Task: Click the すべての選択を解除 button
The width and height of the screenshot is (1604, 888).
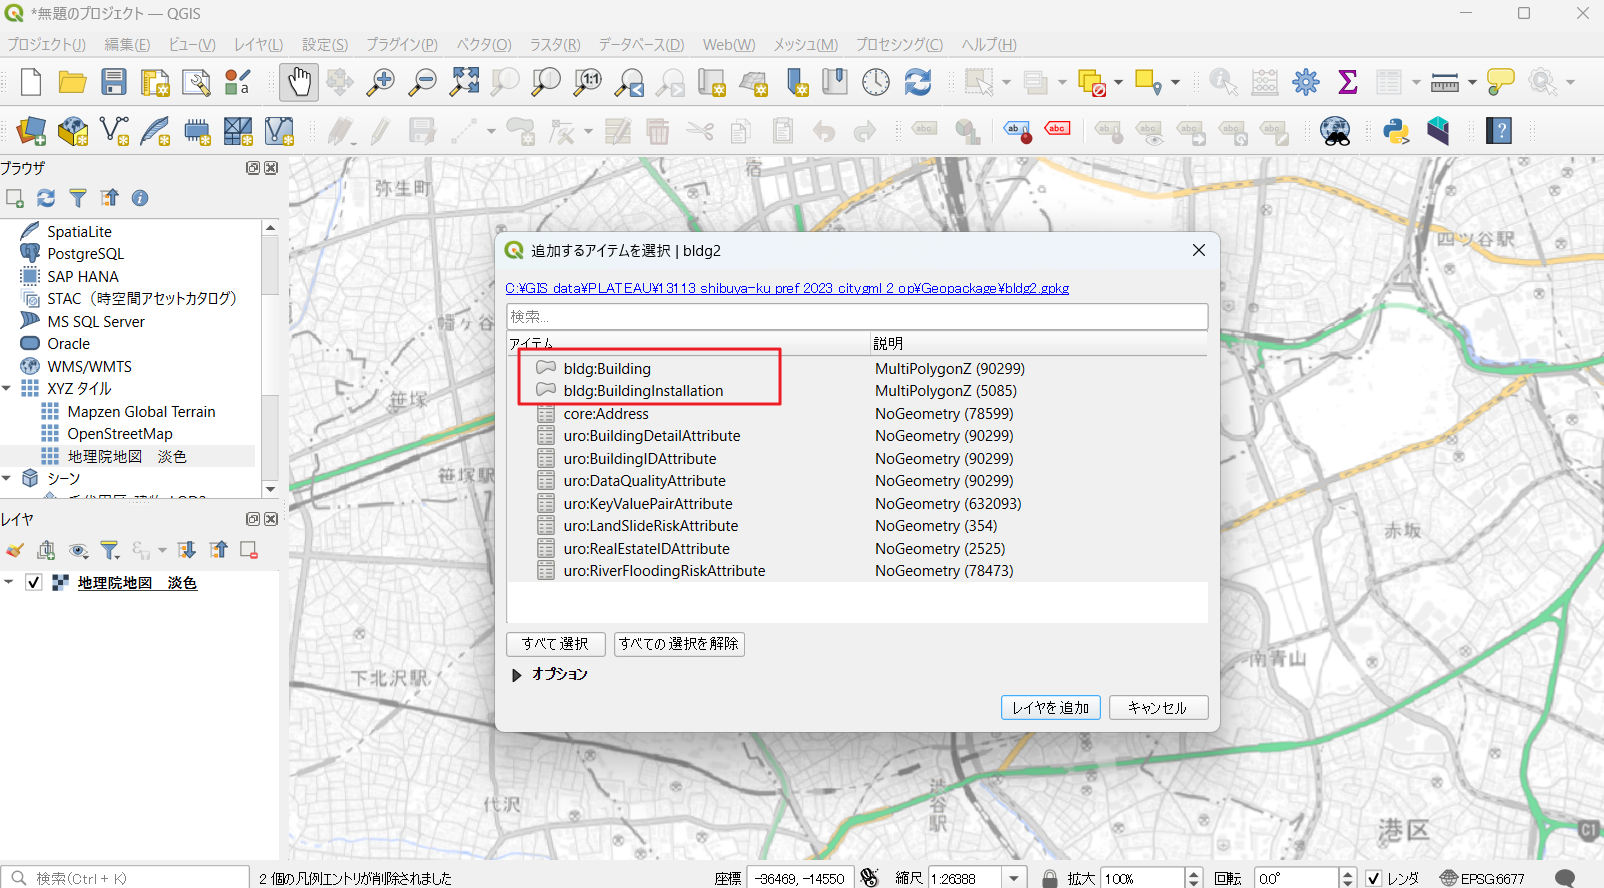Action: click(x=679, y=644)
